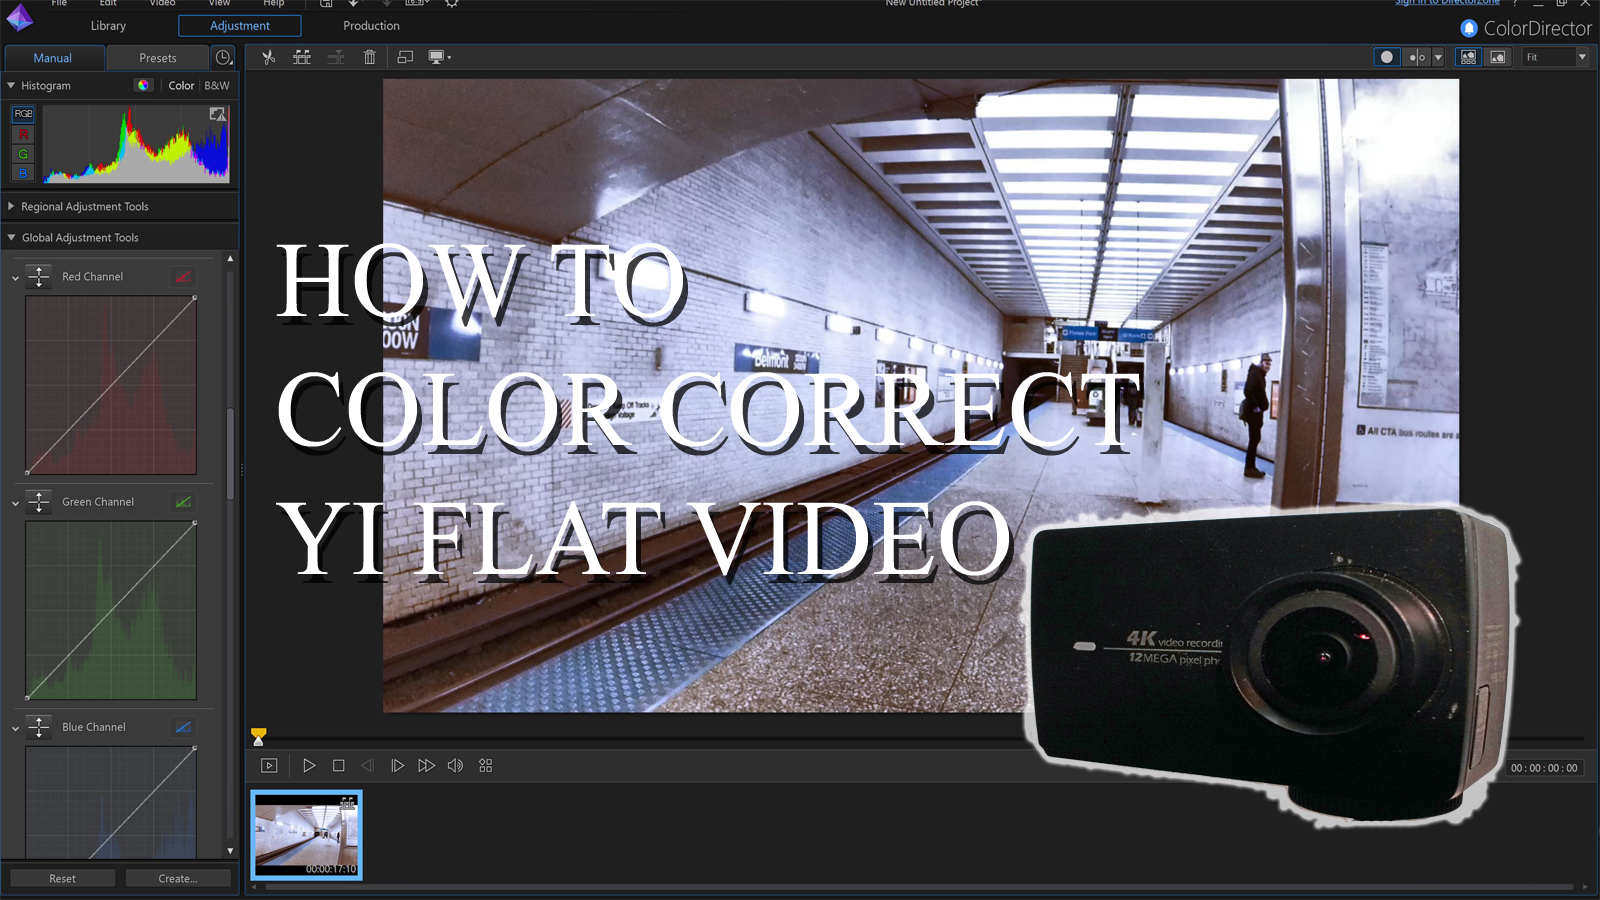Screen dimensions: 1600x900
Task: Click the display/monitor output icon
Action: pos(438,57)
